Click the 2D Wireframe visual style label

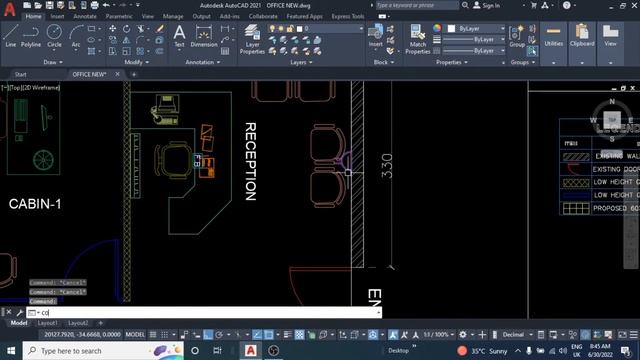pos(40,87)
